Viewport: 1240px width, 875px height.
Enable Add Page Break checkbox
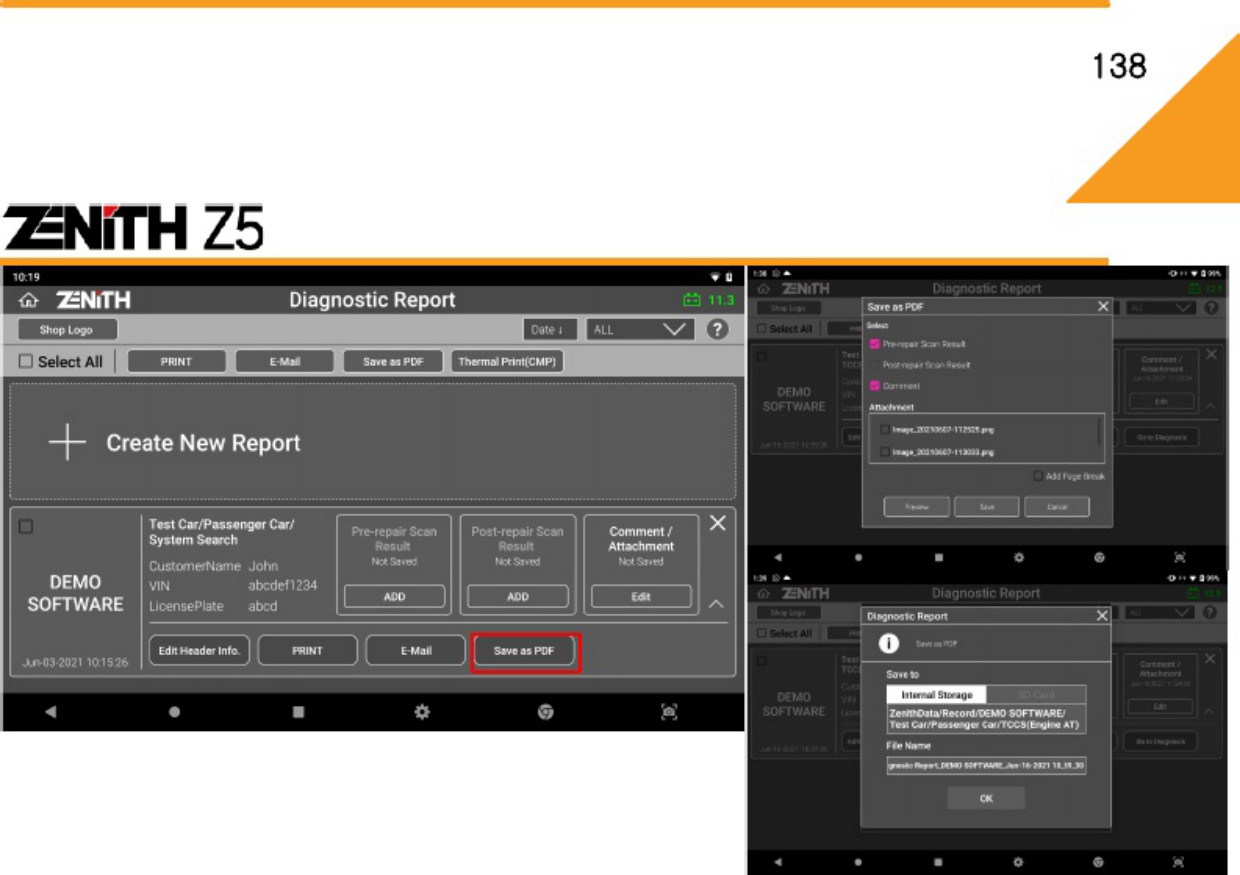coord(1039,476)
